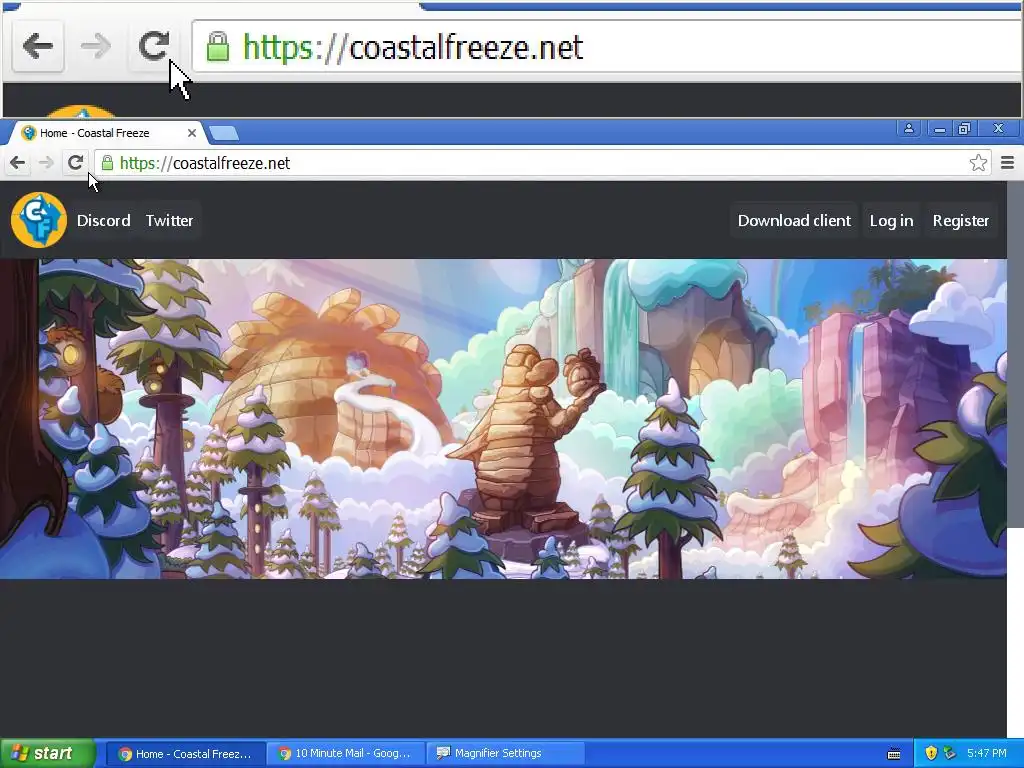Screen dimensions: 1024x768
Task: Click the magnified padlock in magnifier view
Action: 218,46
